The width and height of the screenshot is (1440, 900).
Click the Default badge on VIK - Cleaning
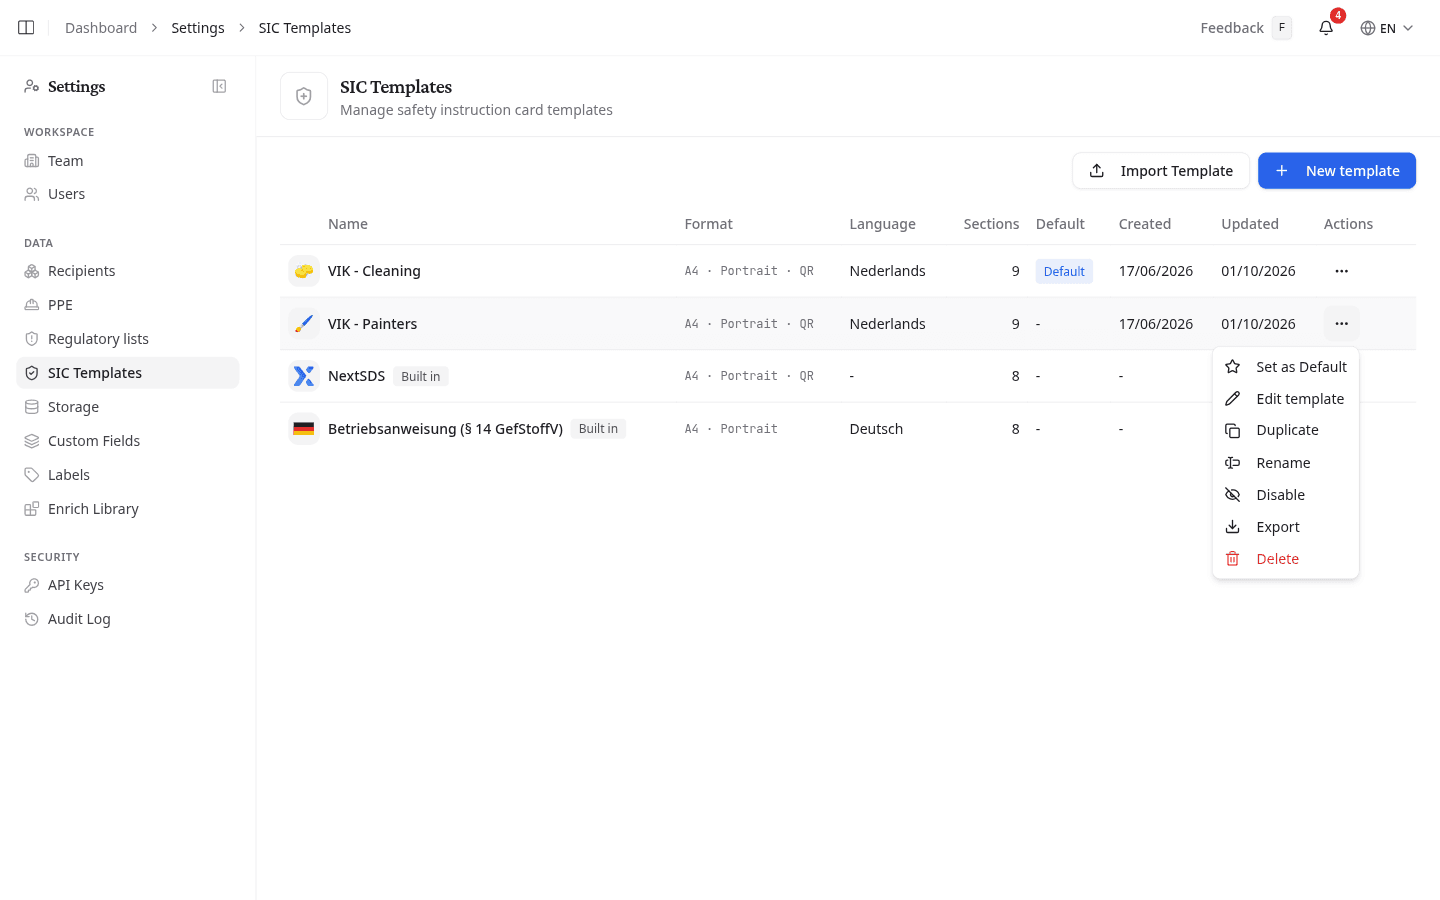1064,271
